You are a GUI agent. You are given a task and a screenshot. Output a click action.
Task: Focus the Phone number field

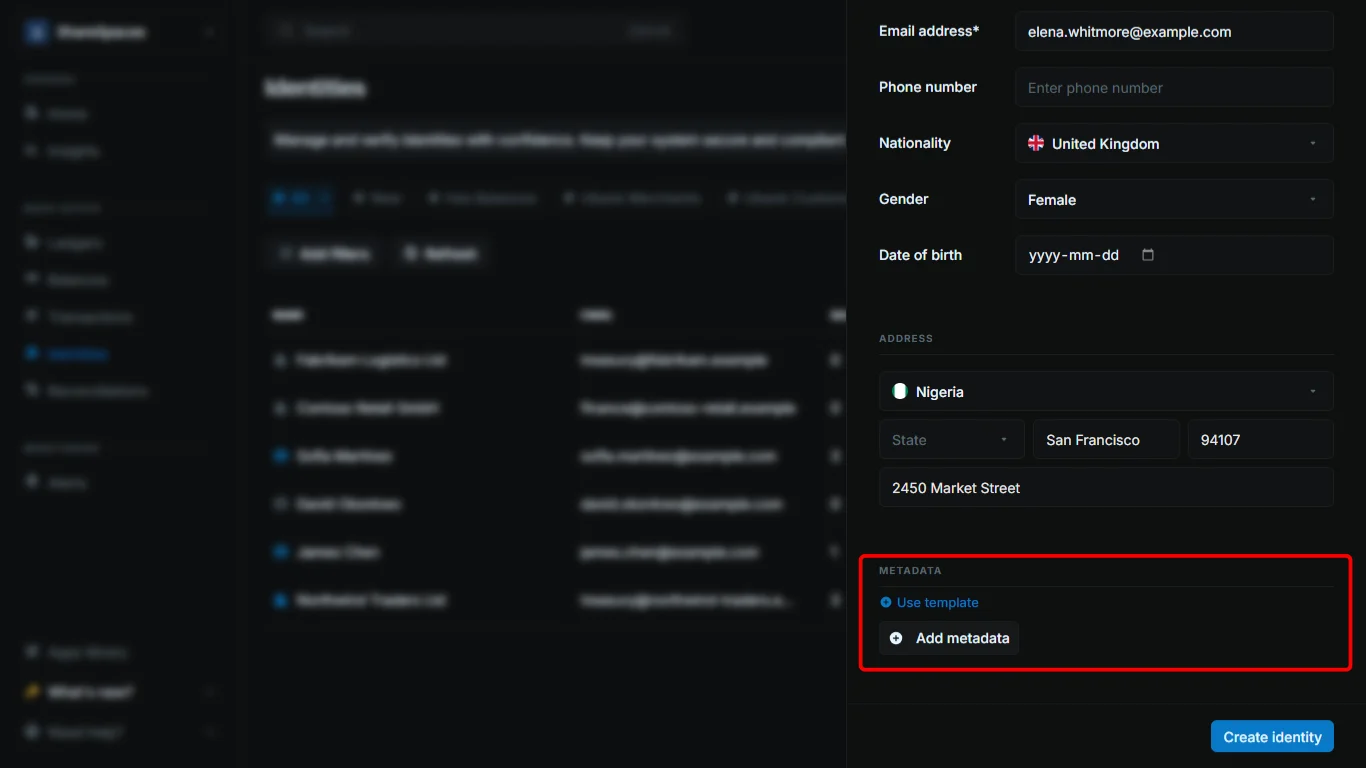point(1174,87)
